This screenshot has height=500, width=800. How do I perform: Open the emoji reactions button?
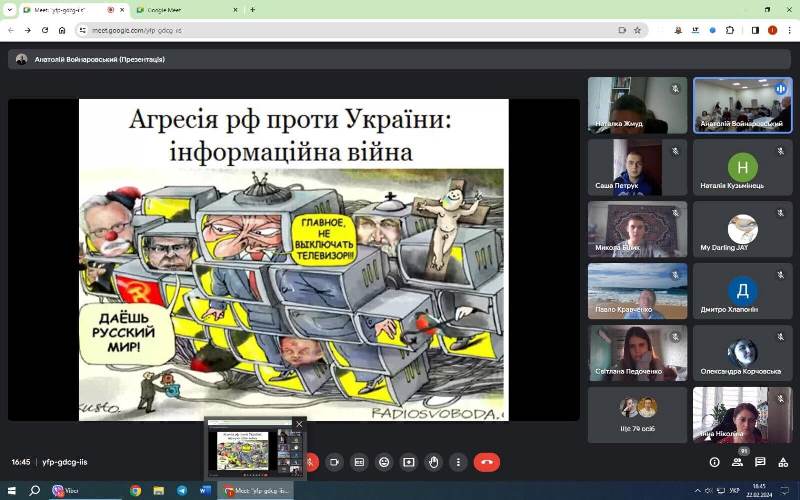point(384,462)
